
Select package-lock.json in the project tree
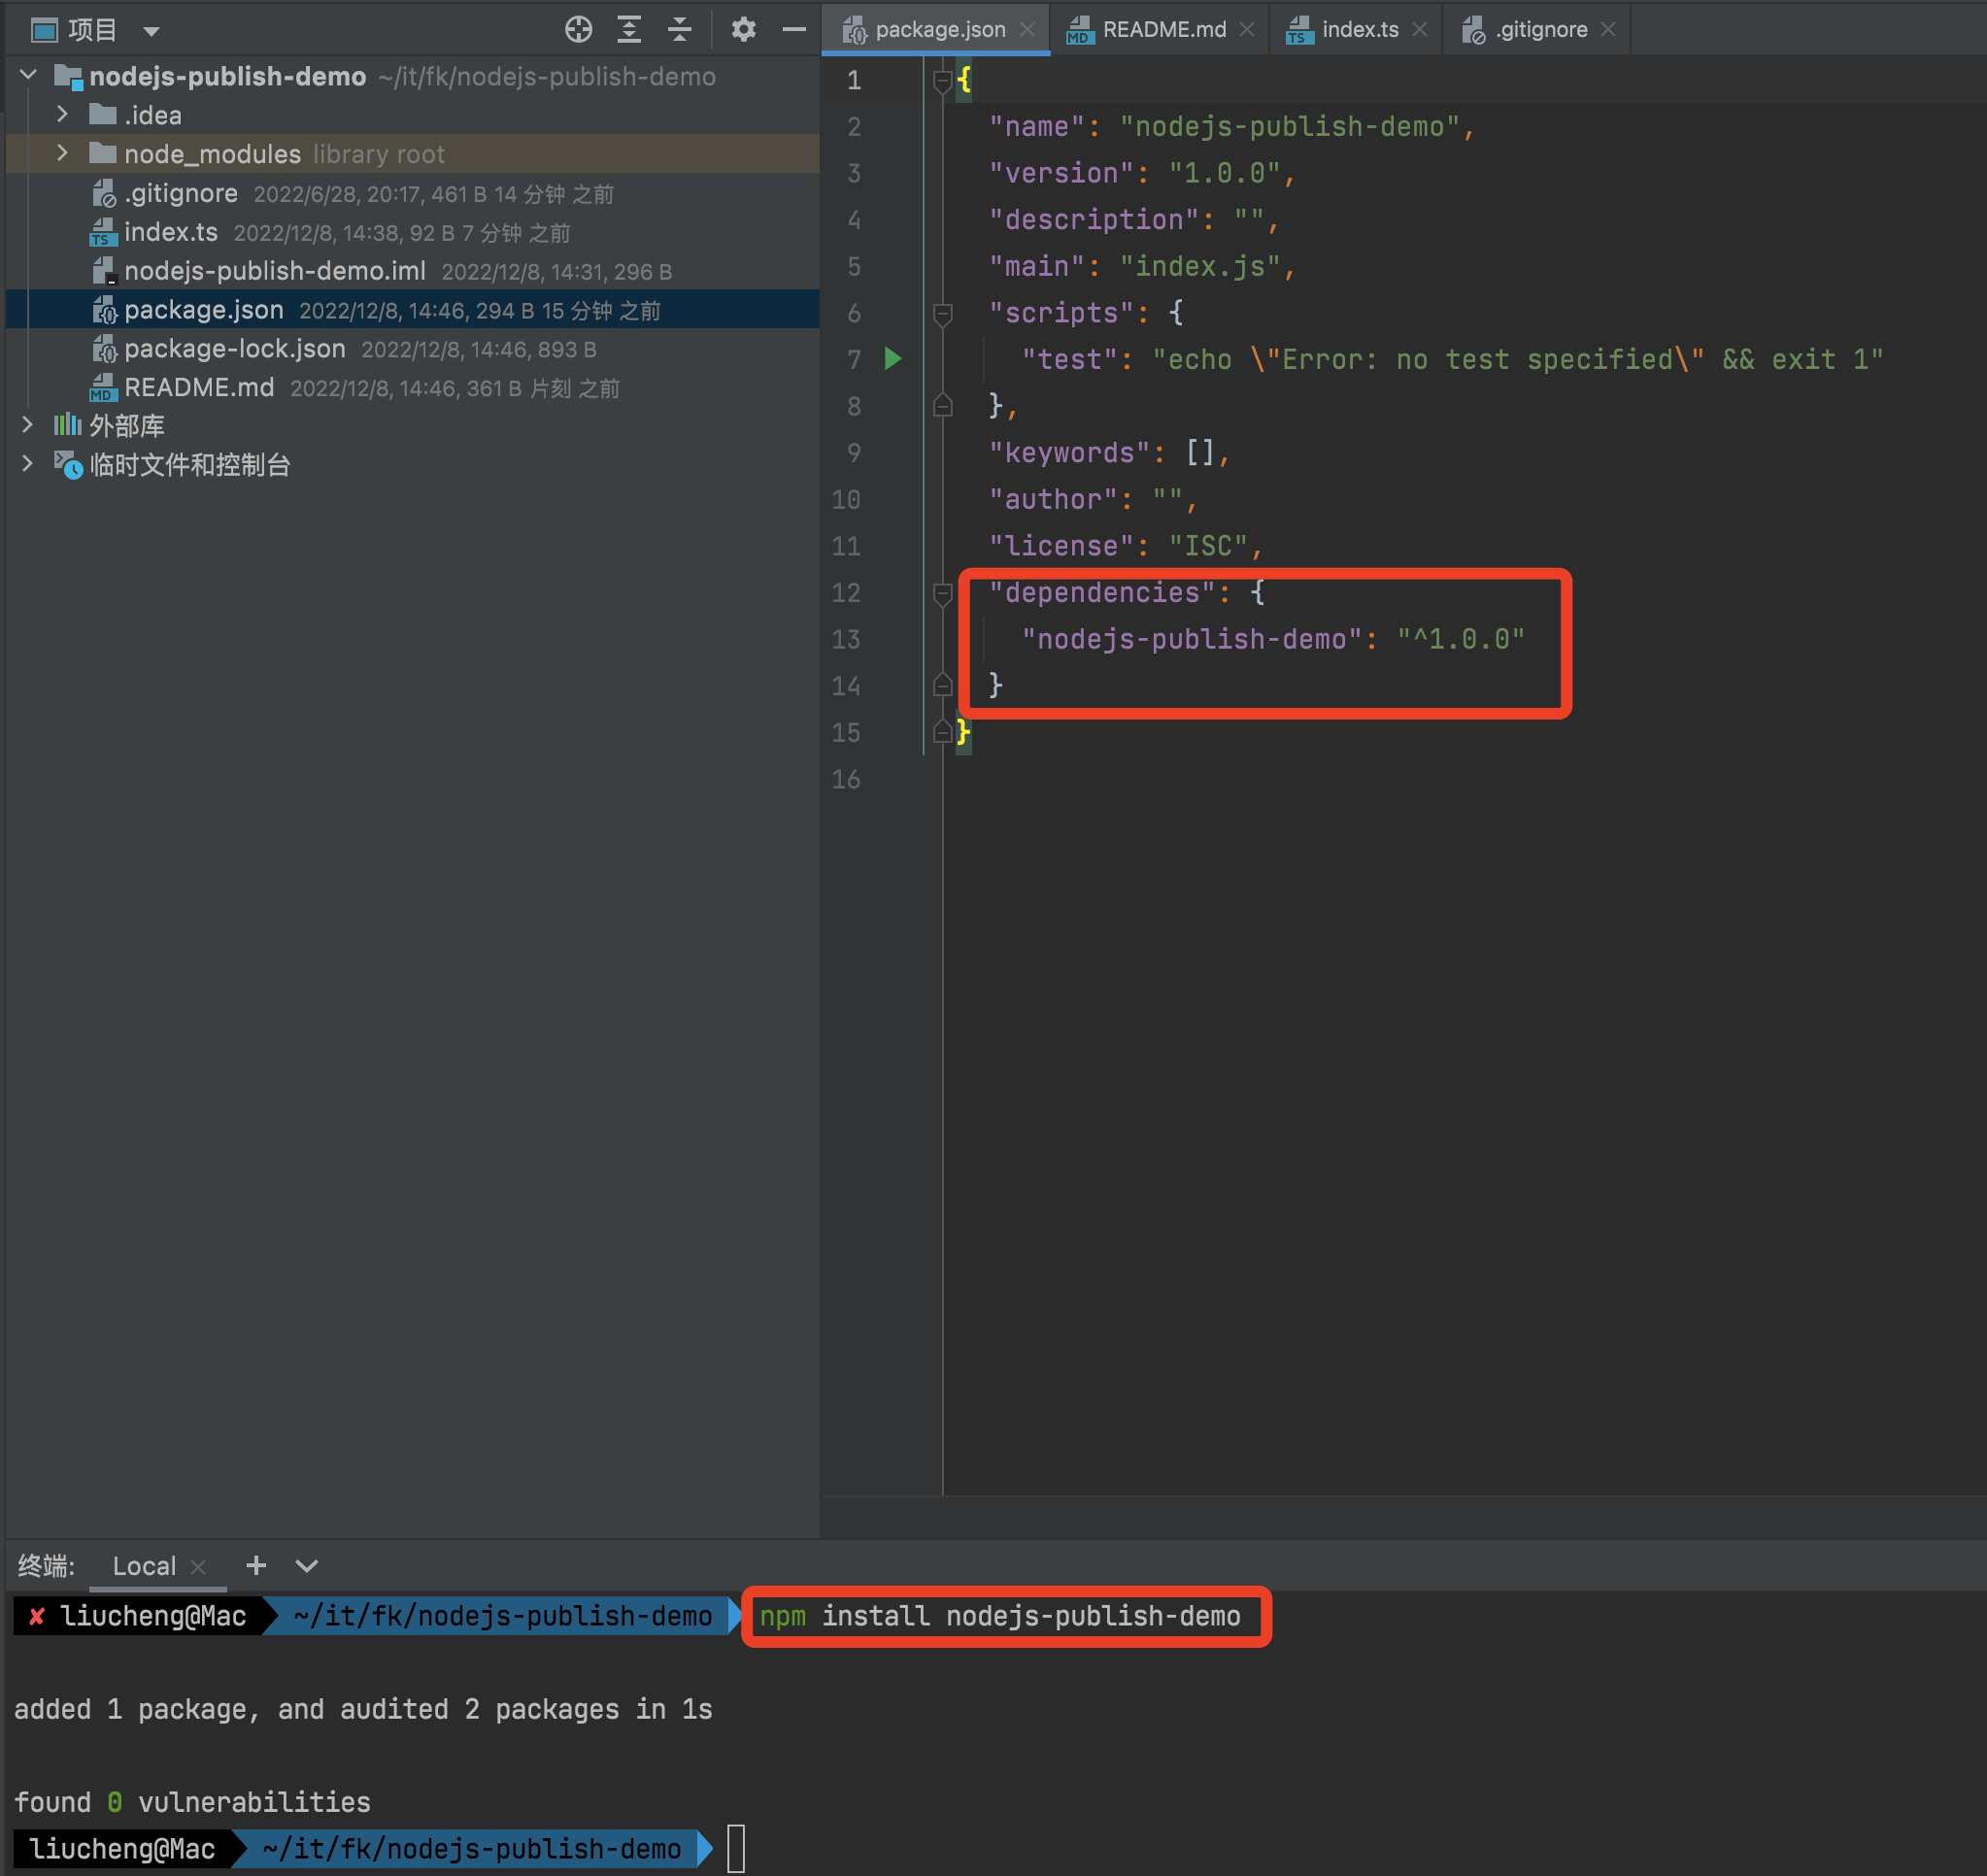(x=234, y=349)
